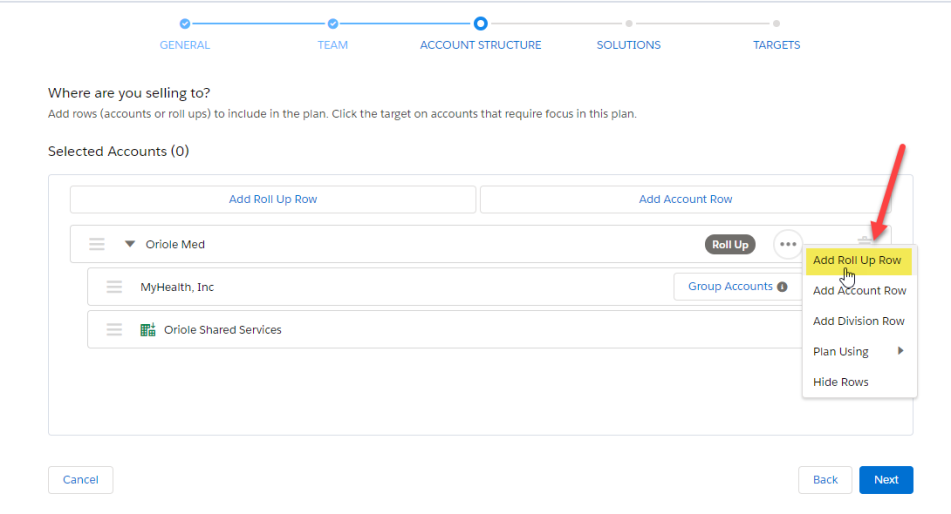This screenshot has width=951, height=514.
Task: Open the Oriole Med row actions ellipsis
Action: (x=788, y=245)
